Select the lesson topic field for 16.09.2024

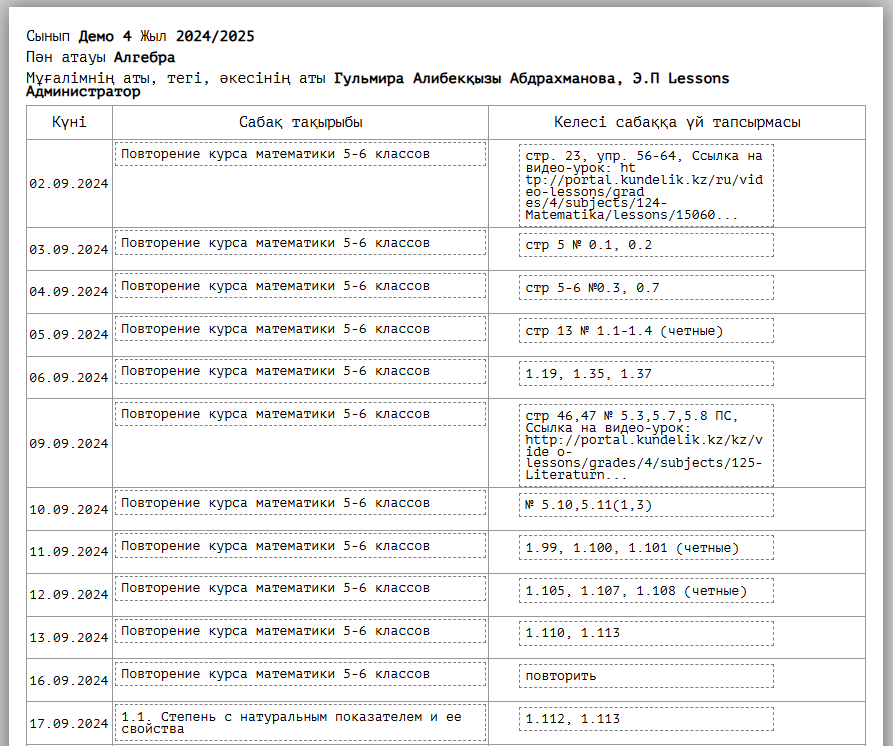(x=300, y=675)
